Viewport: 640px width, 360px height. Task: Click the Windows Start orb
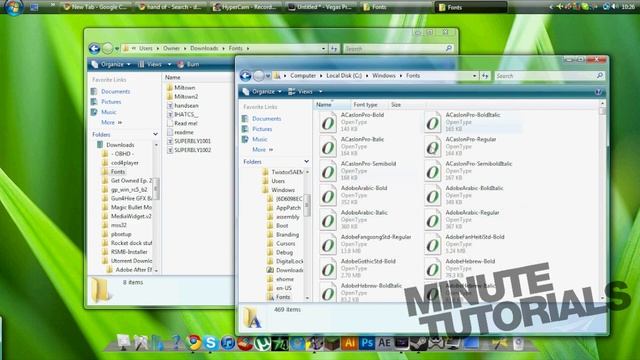(x=14, y=7)
